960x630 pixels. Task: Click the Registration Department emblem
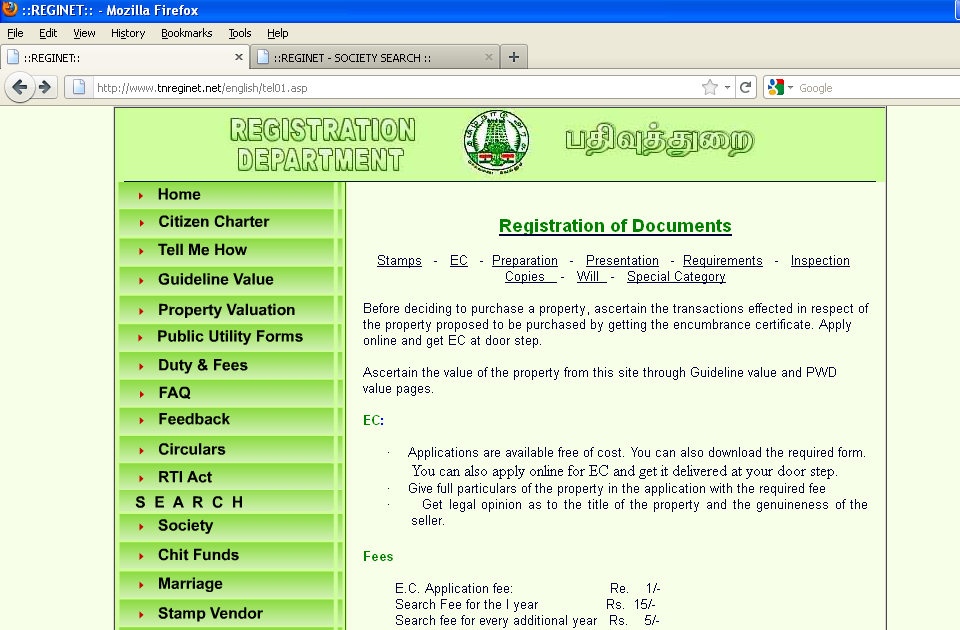coord(497,141)
